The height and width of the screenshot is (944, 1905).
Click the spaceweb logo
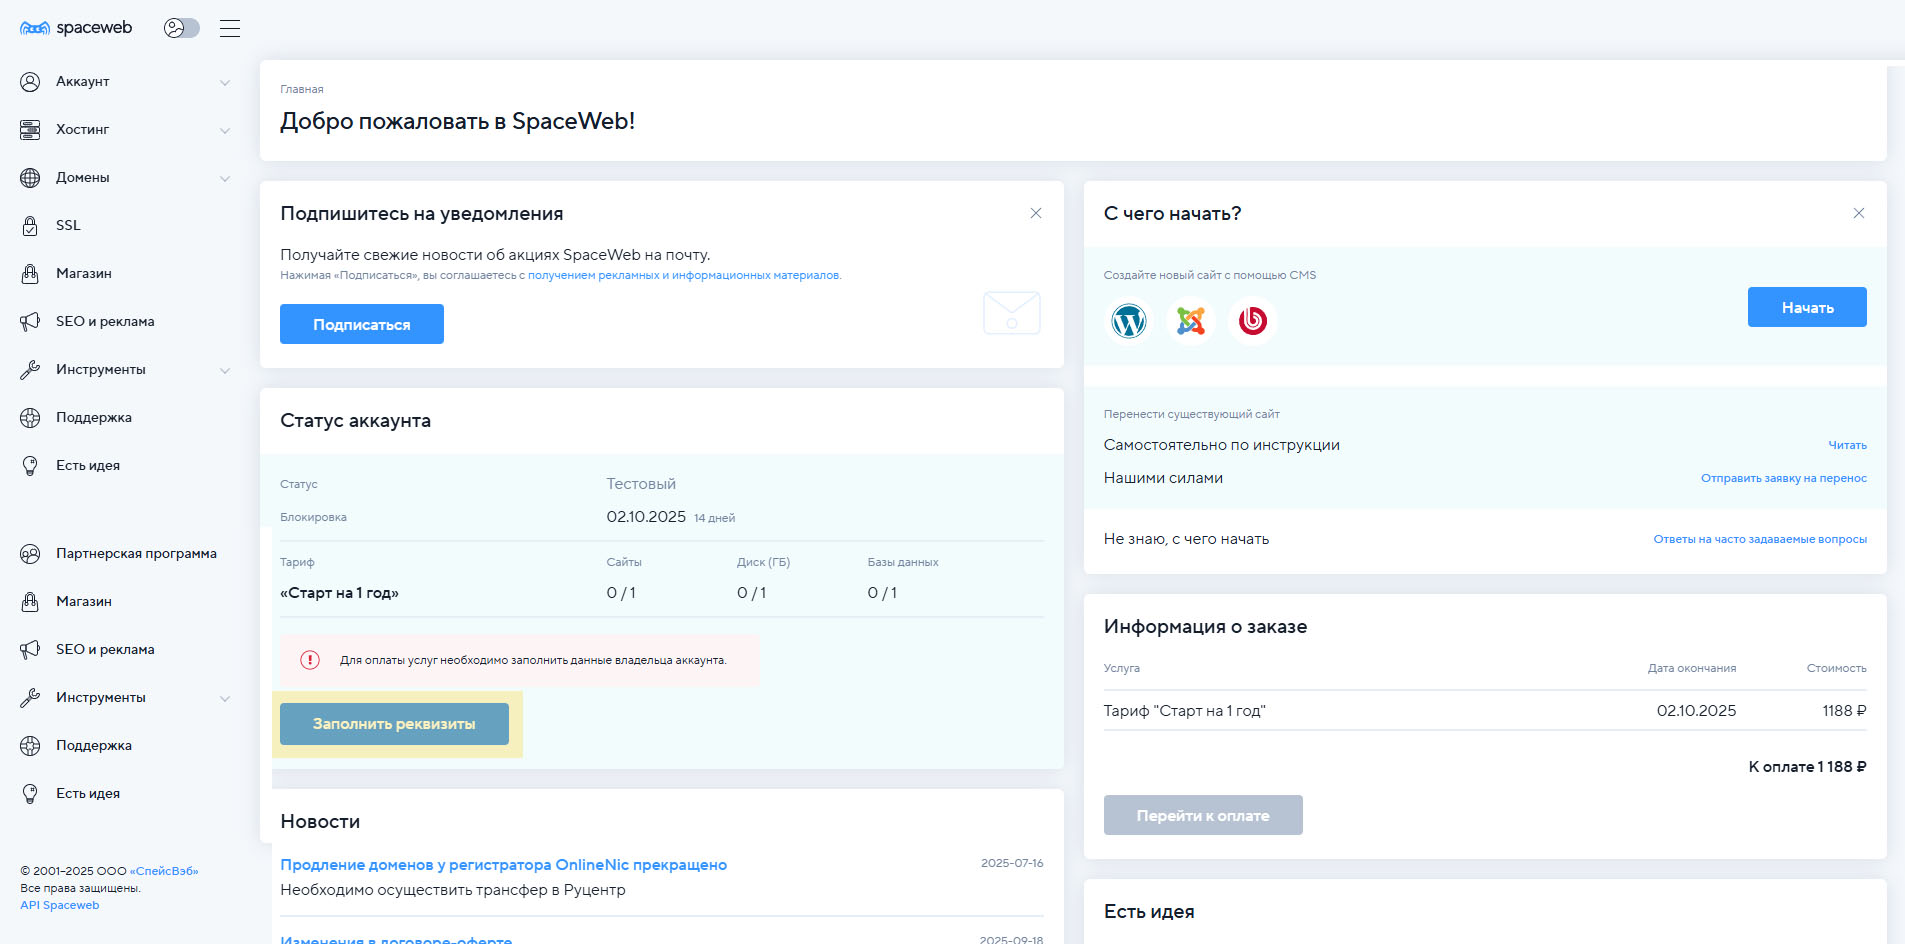click(x=76, y=28)
